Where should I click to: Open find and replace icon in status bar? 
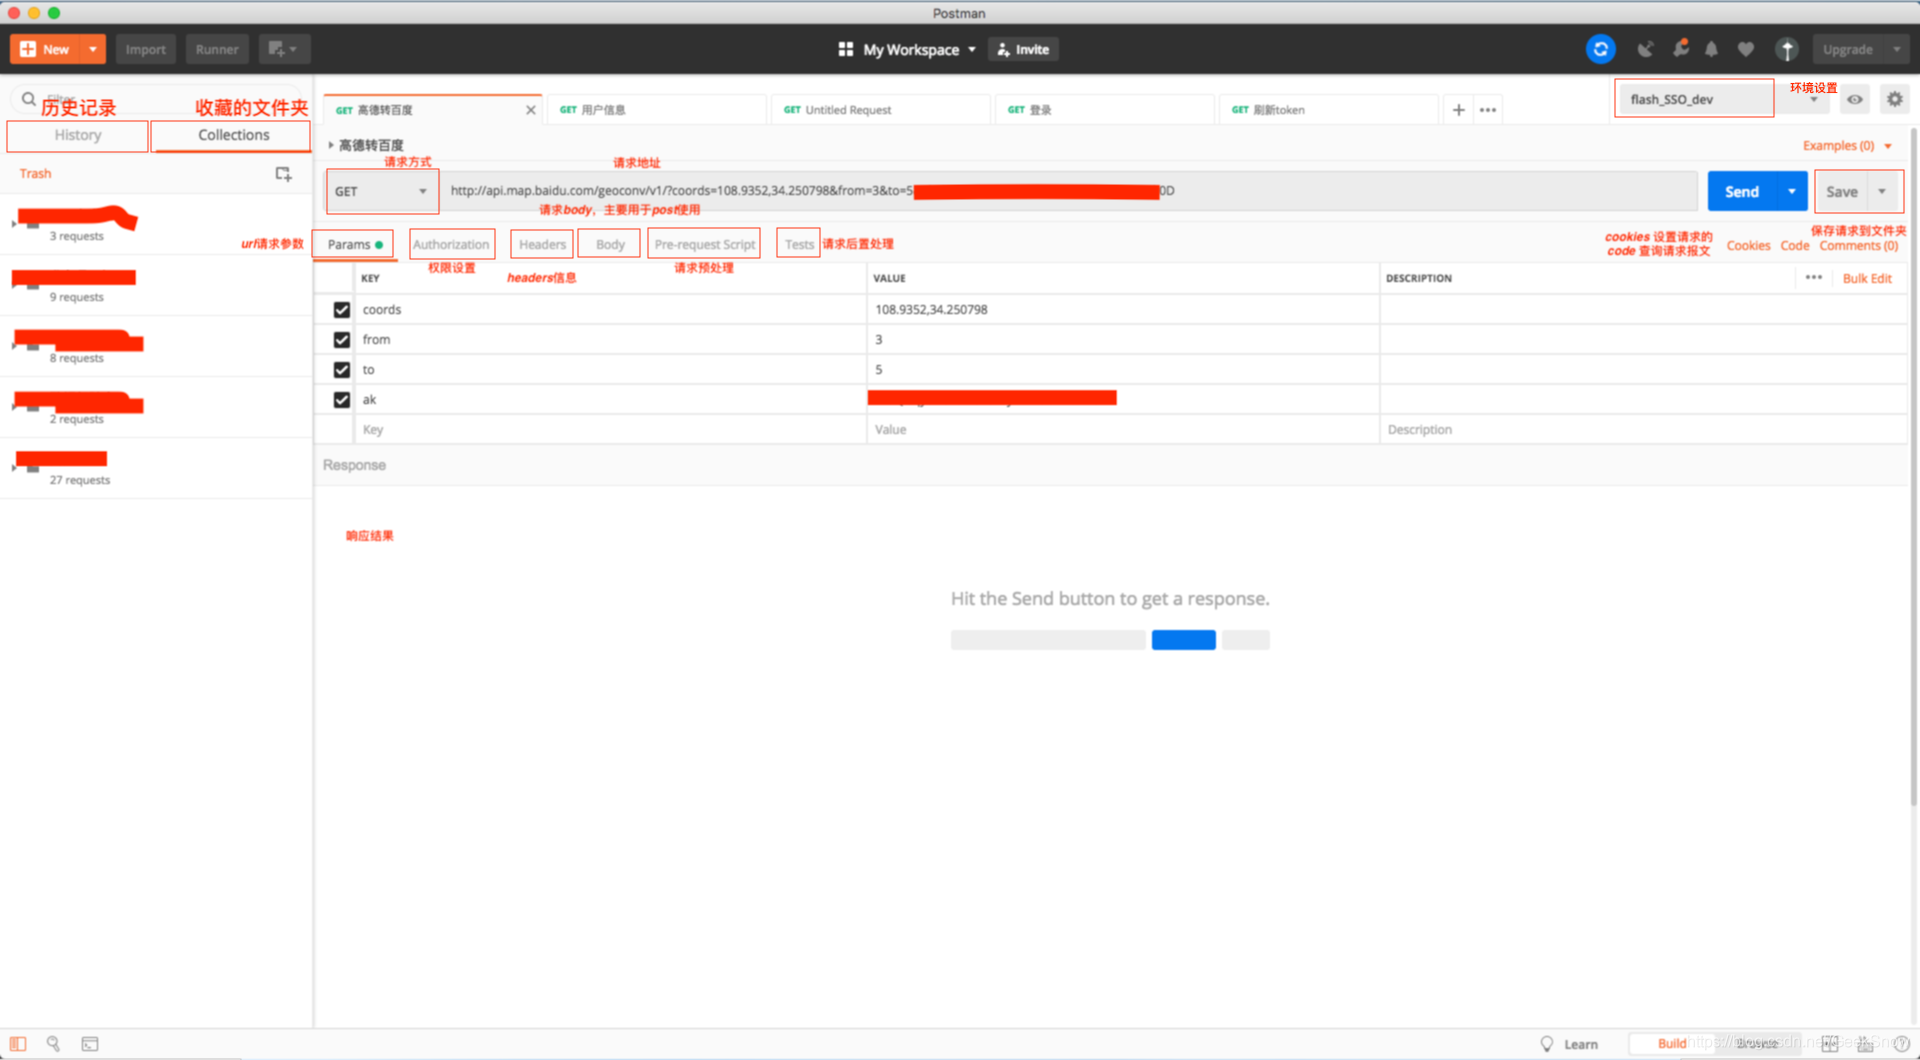tap(53, 1044)
